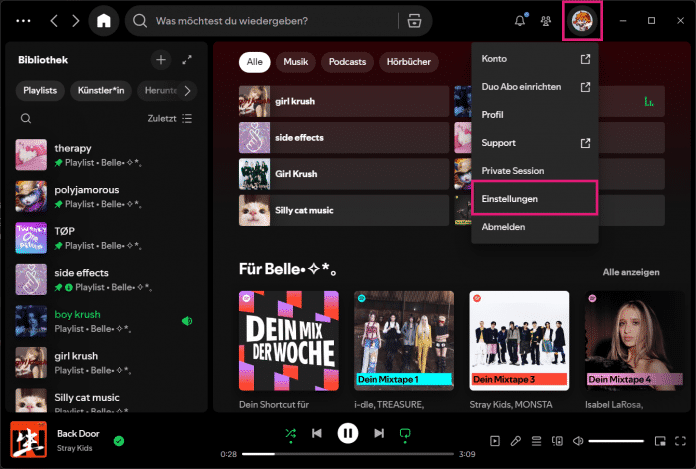
Task: Pause the current song
Action: pyautogui.click(x=348, y=433)
